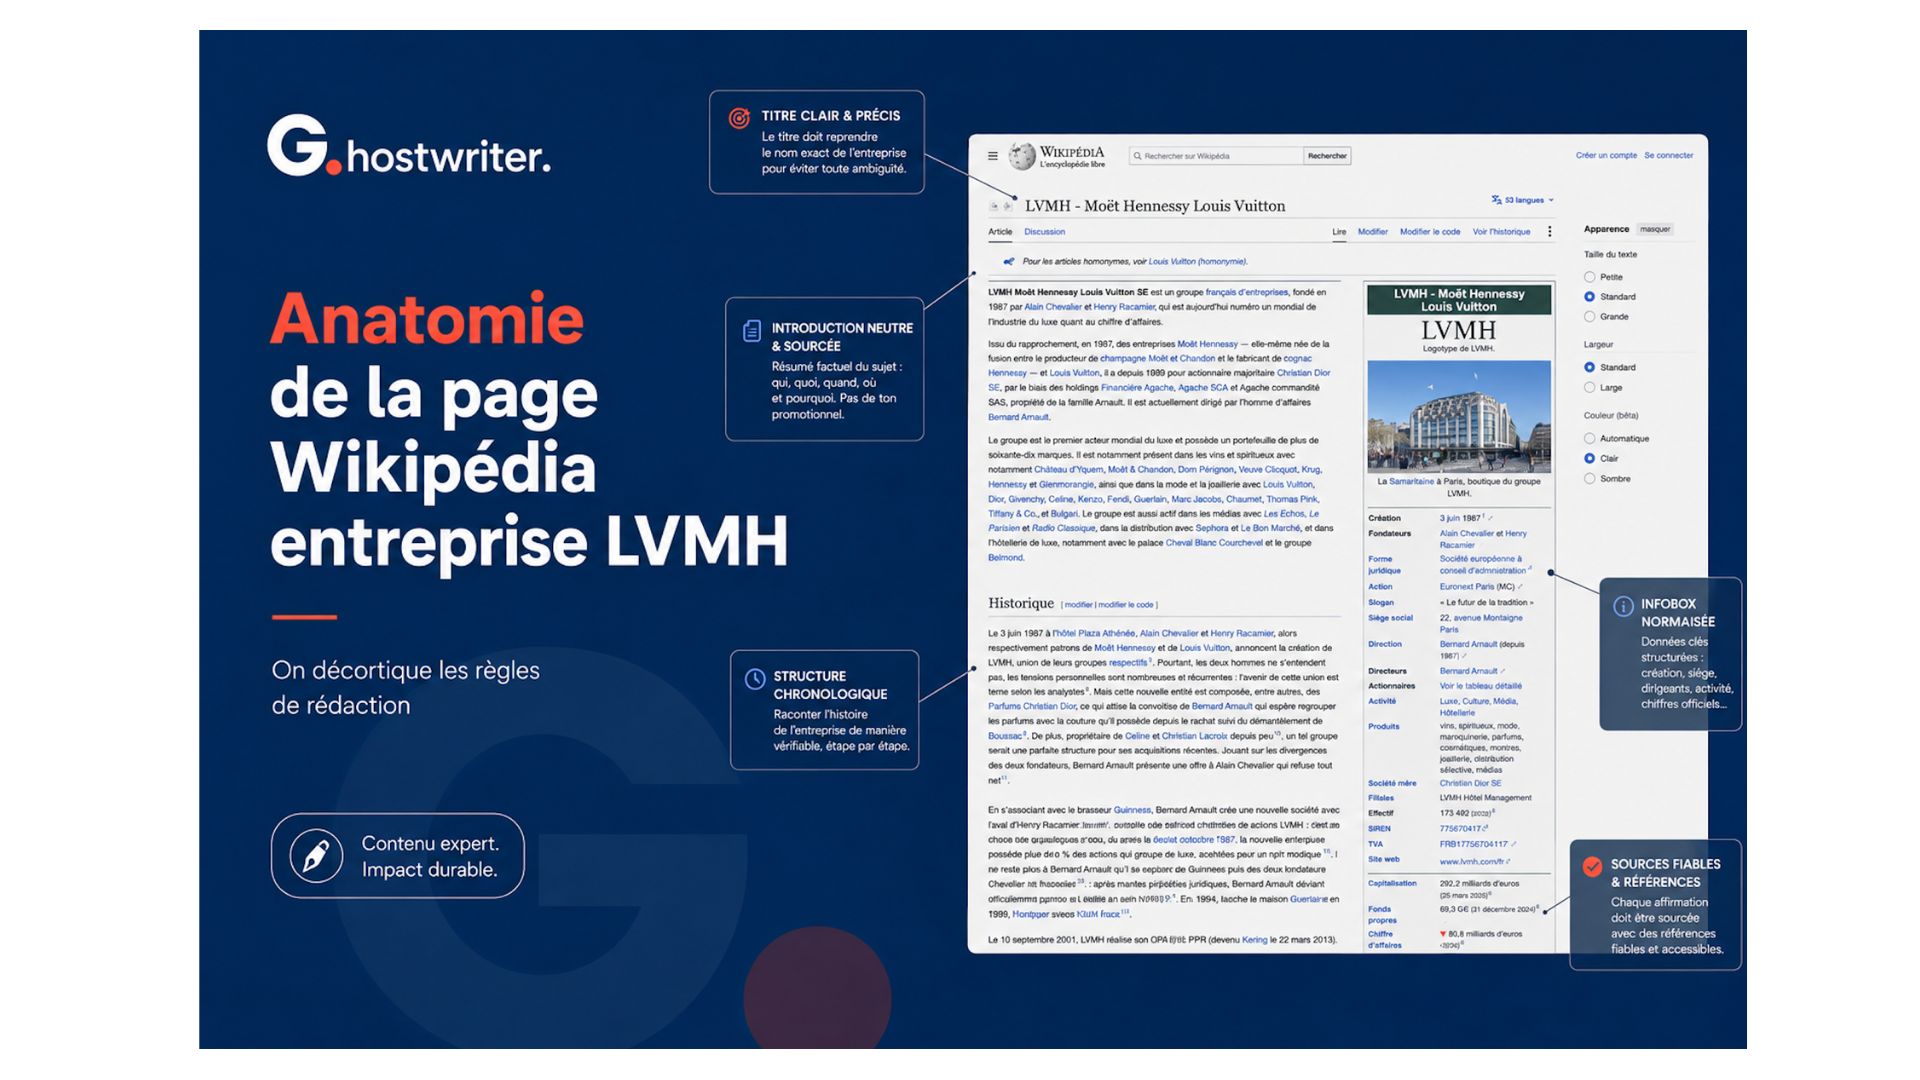Open Henry Racamier link in the intro paragraph
Viewport: 1920px width, 1080px height.
(x=1124, y=308)
